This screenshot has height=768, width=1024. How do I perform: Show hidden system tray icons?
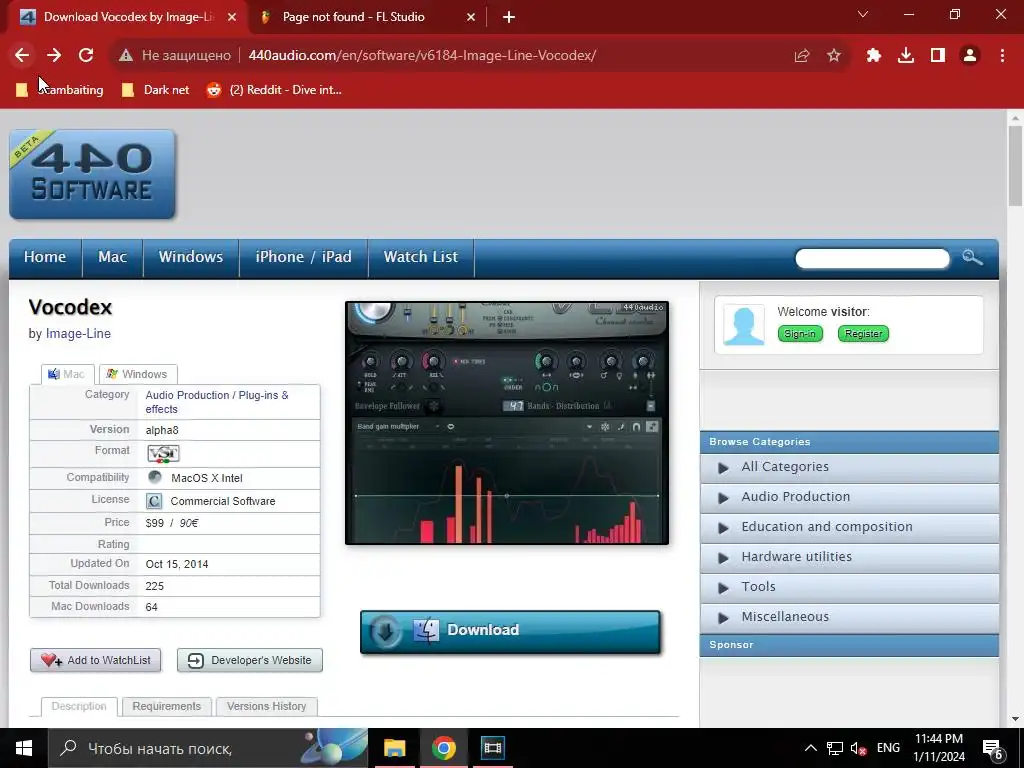coord(810,748)
